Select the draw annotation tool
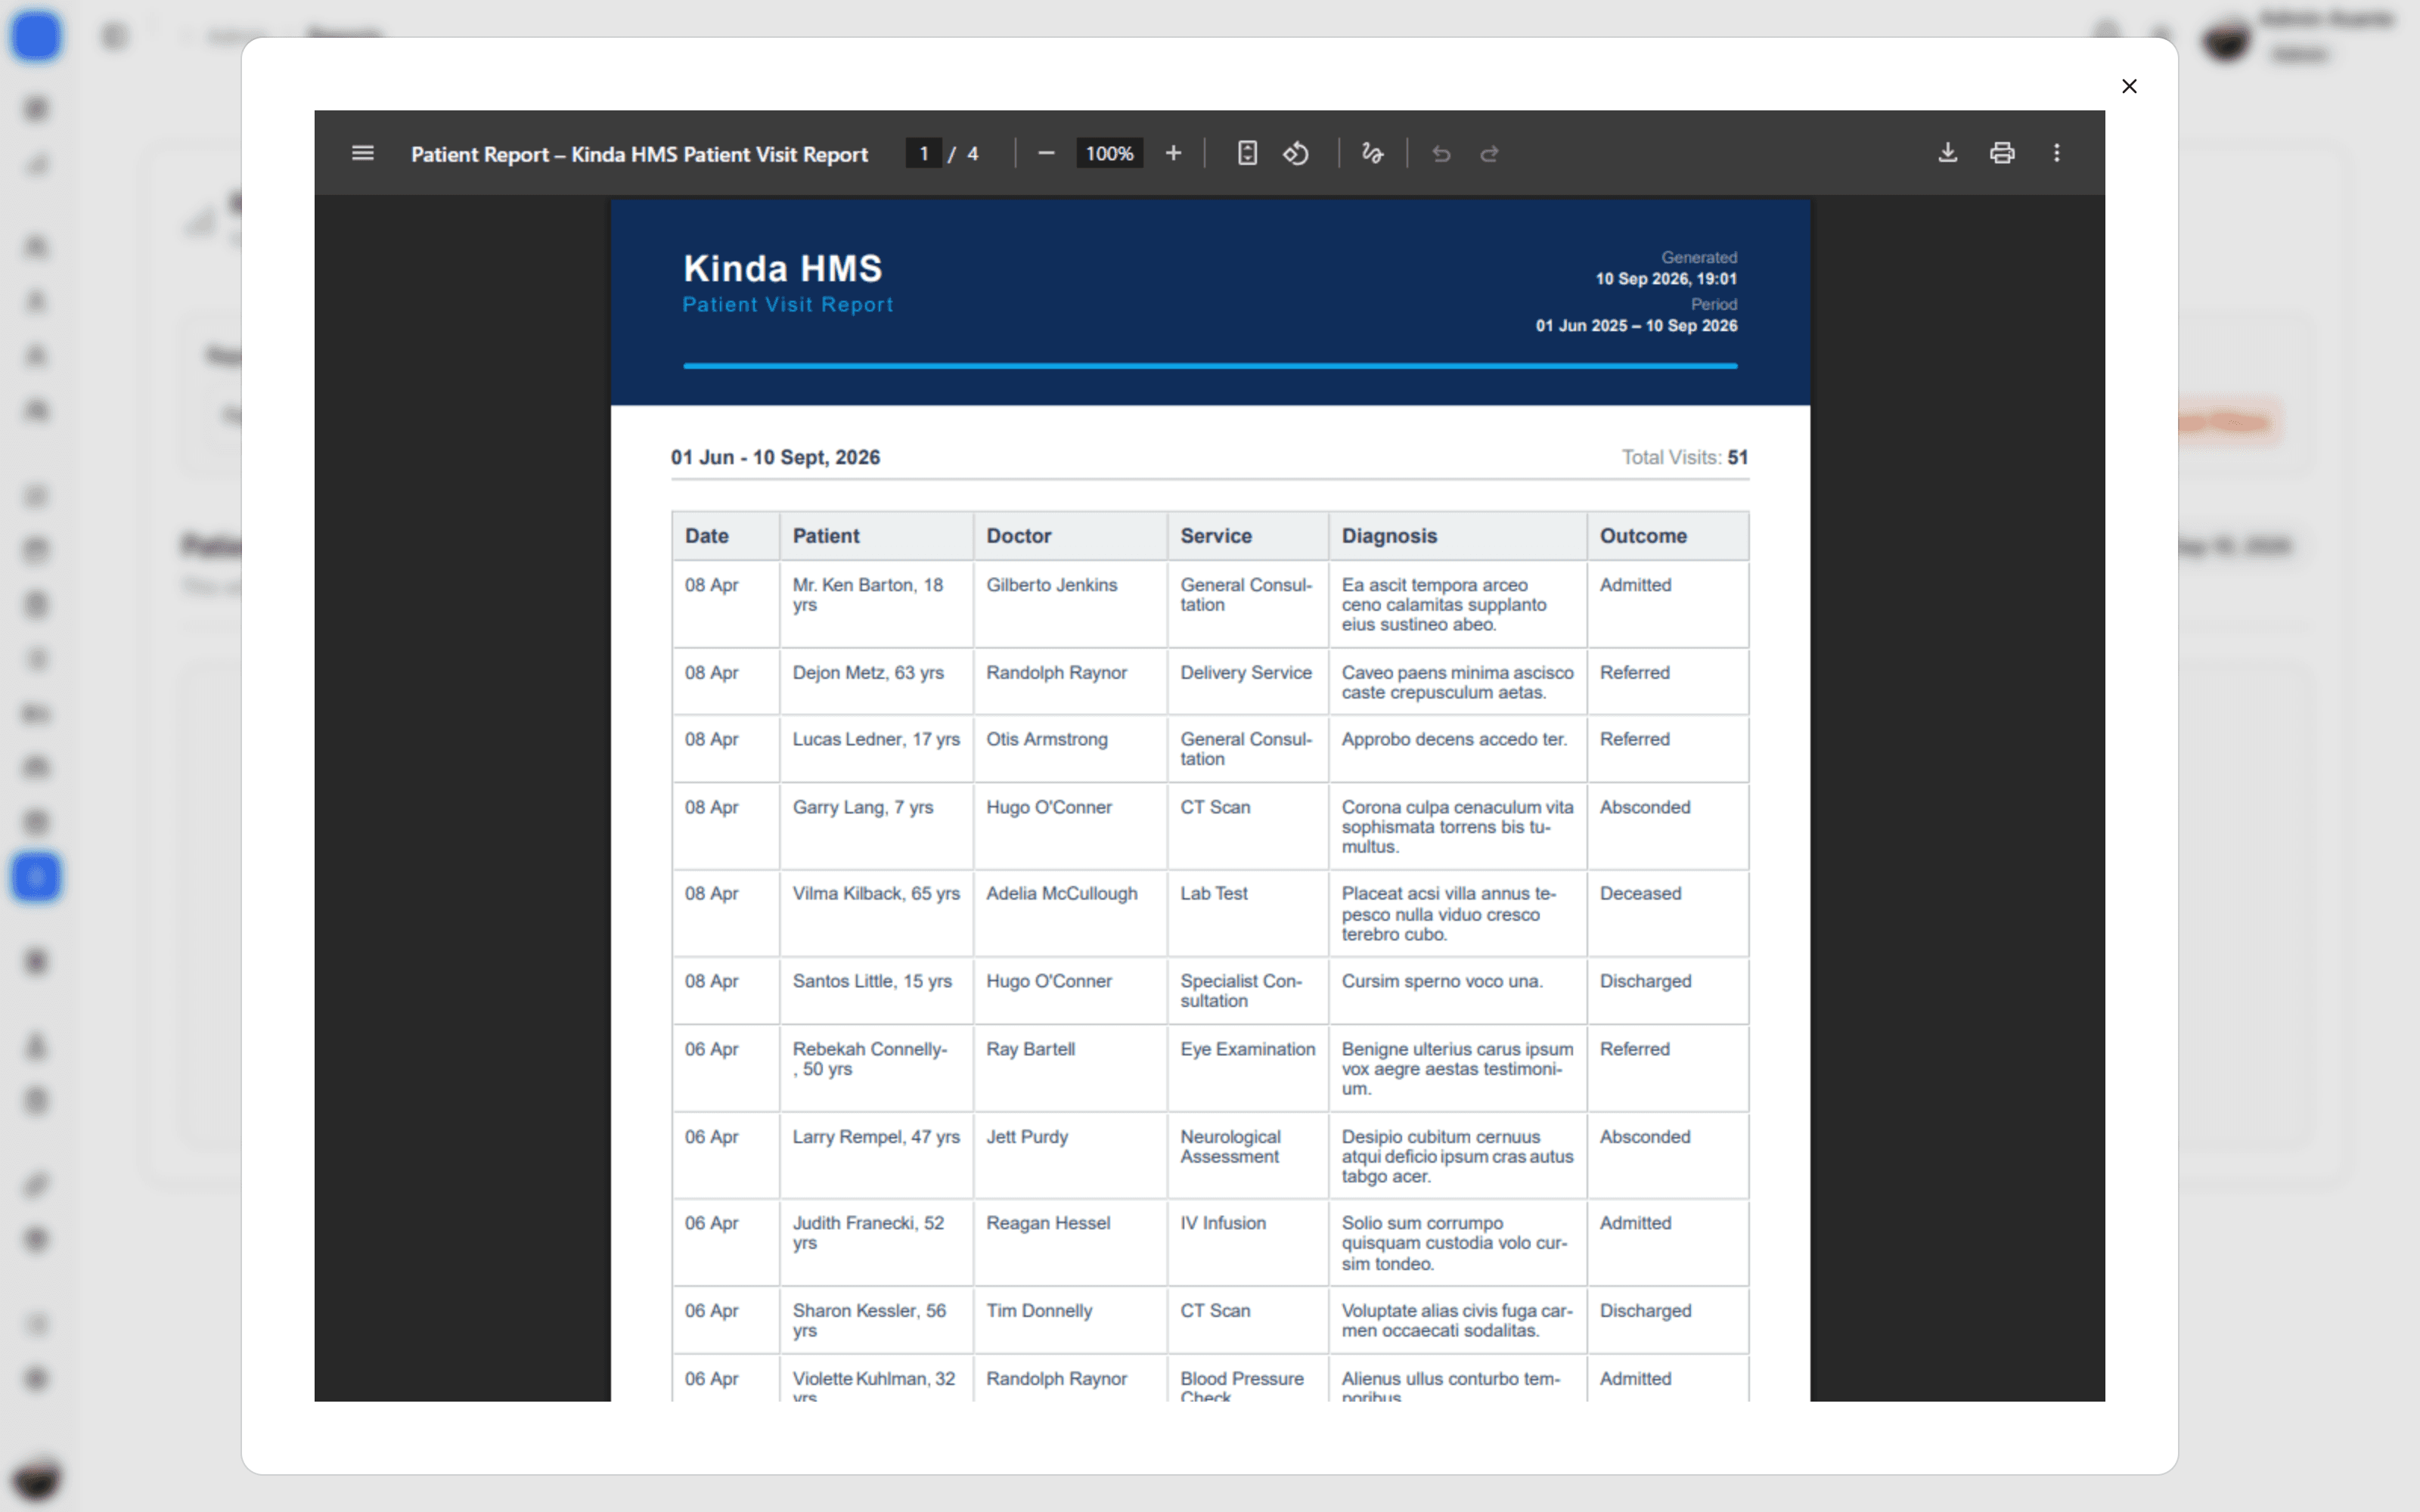Image resolution: width=2420 pixels, height=1512 pixels. pos(1372,153)
